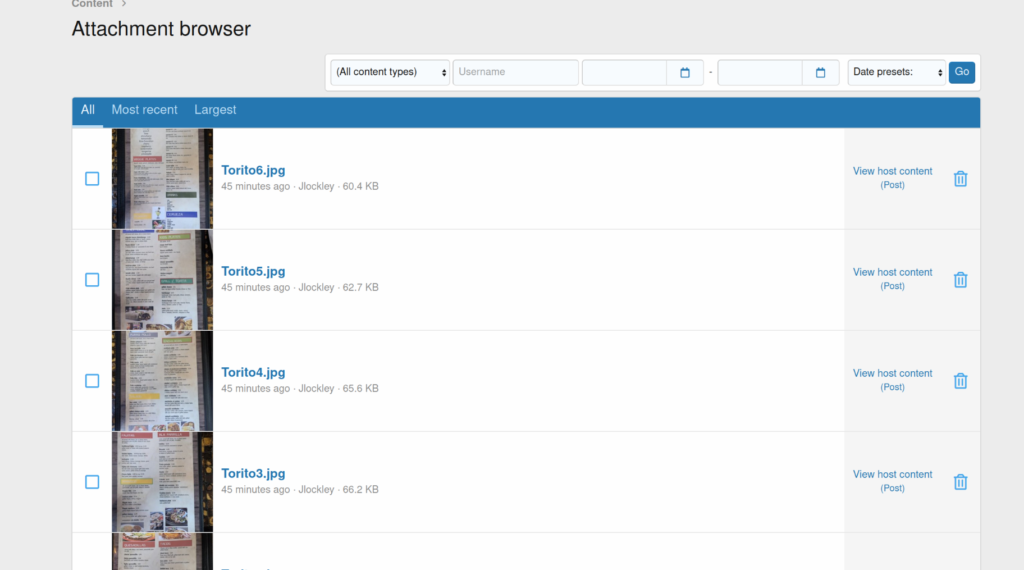Image resolution: width=1024 pixels, height=570 pixels.
Task: Check the box next to Torito4.jpg
Action: coord(92,381)
